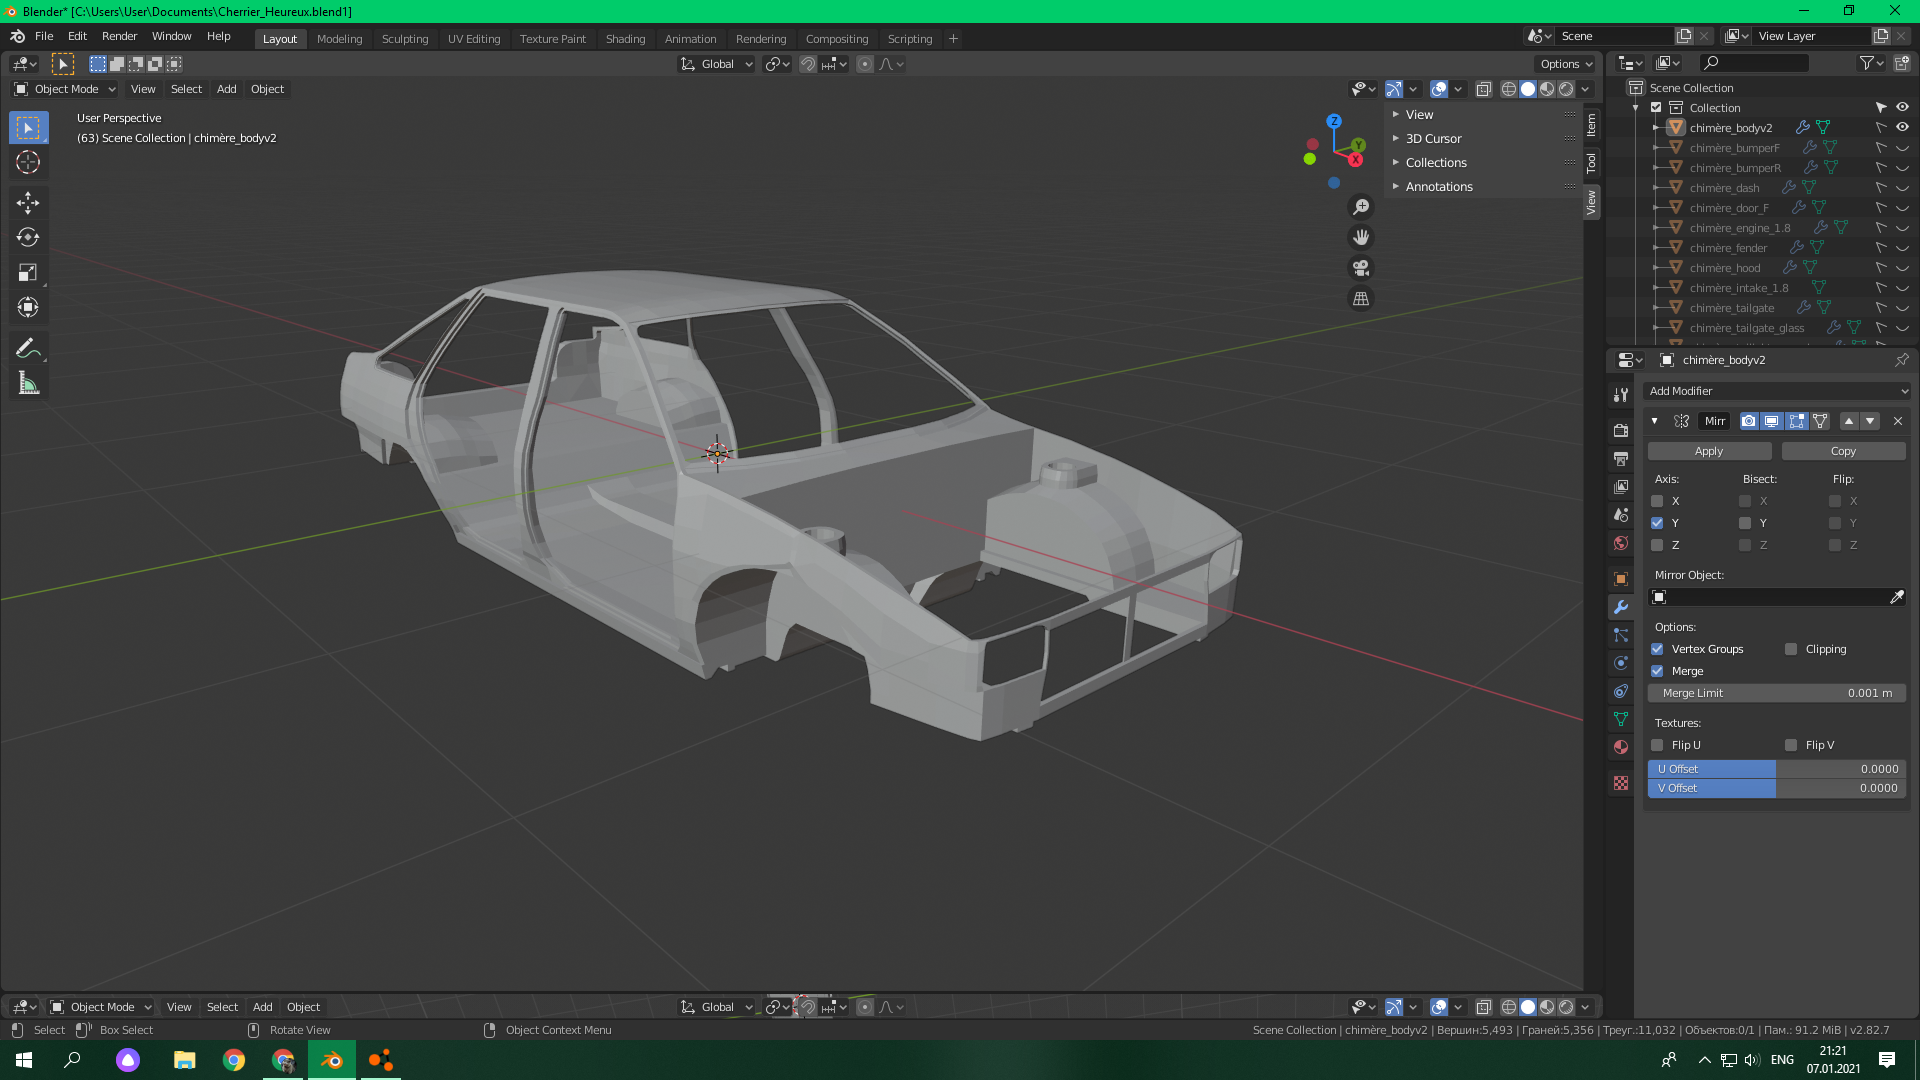
Task: Open the Render menu
Action: (x=119, y=36)
